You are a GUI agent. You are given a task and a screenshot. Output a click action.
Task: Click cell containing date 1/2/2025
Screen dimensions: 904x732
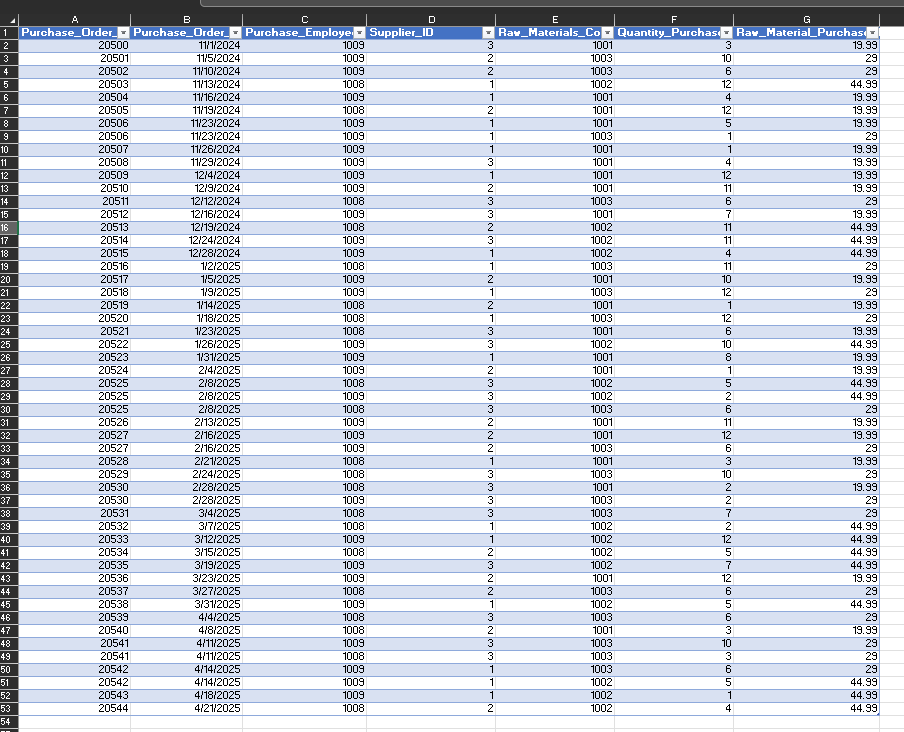(x=187, y=266)
